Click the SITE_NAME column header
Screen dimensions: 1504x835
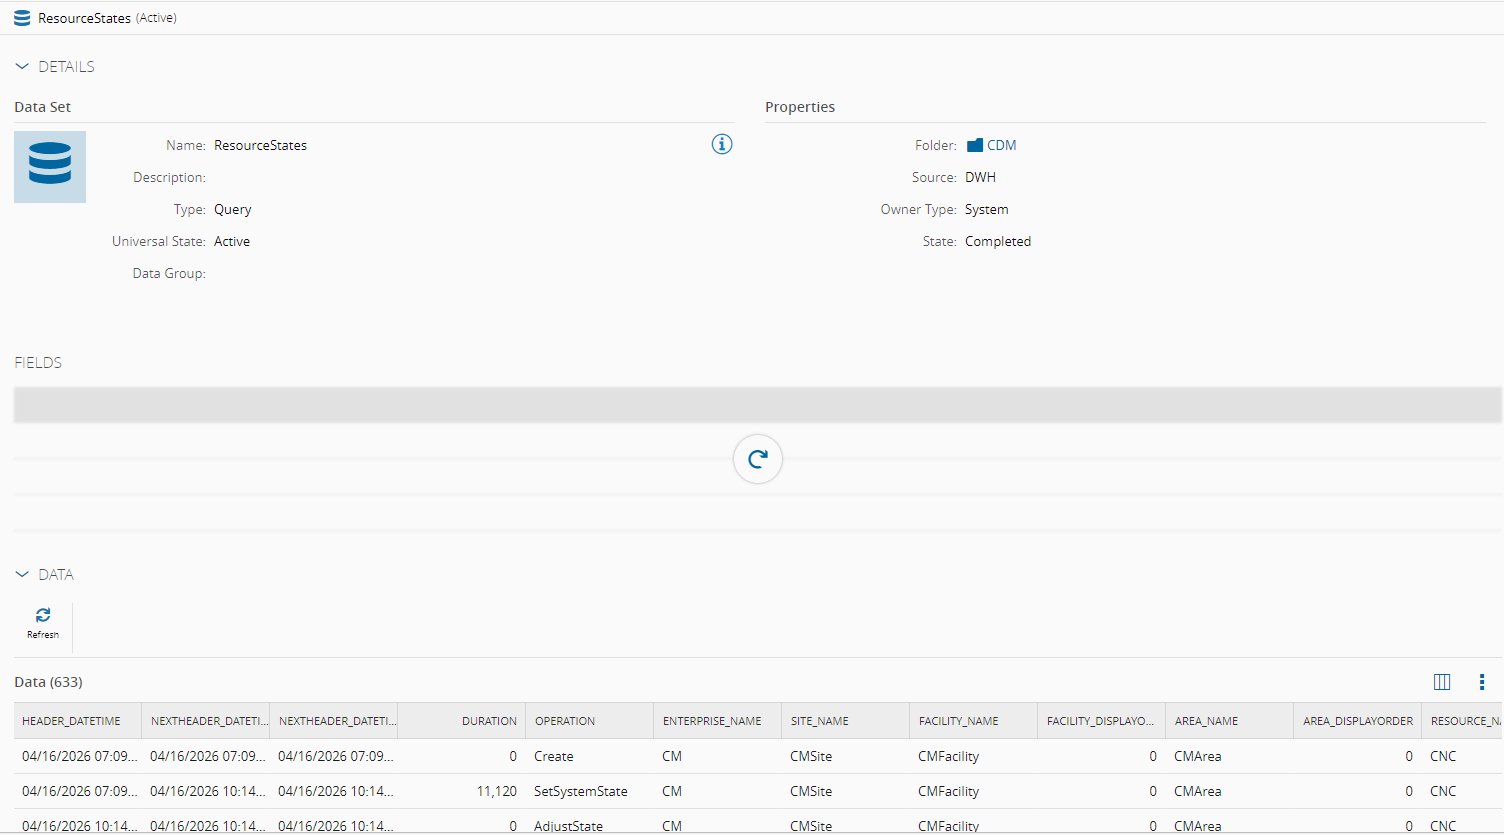point(819,721)
